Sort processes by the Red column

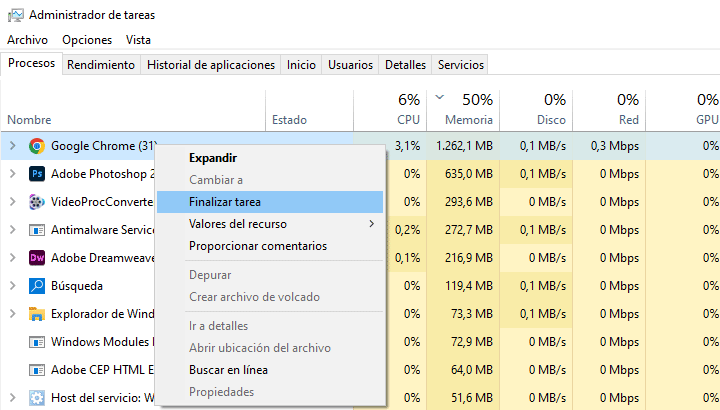click(x=609, y=110)
